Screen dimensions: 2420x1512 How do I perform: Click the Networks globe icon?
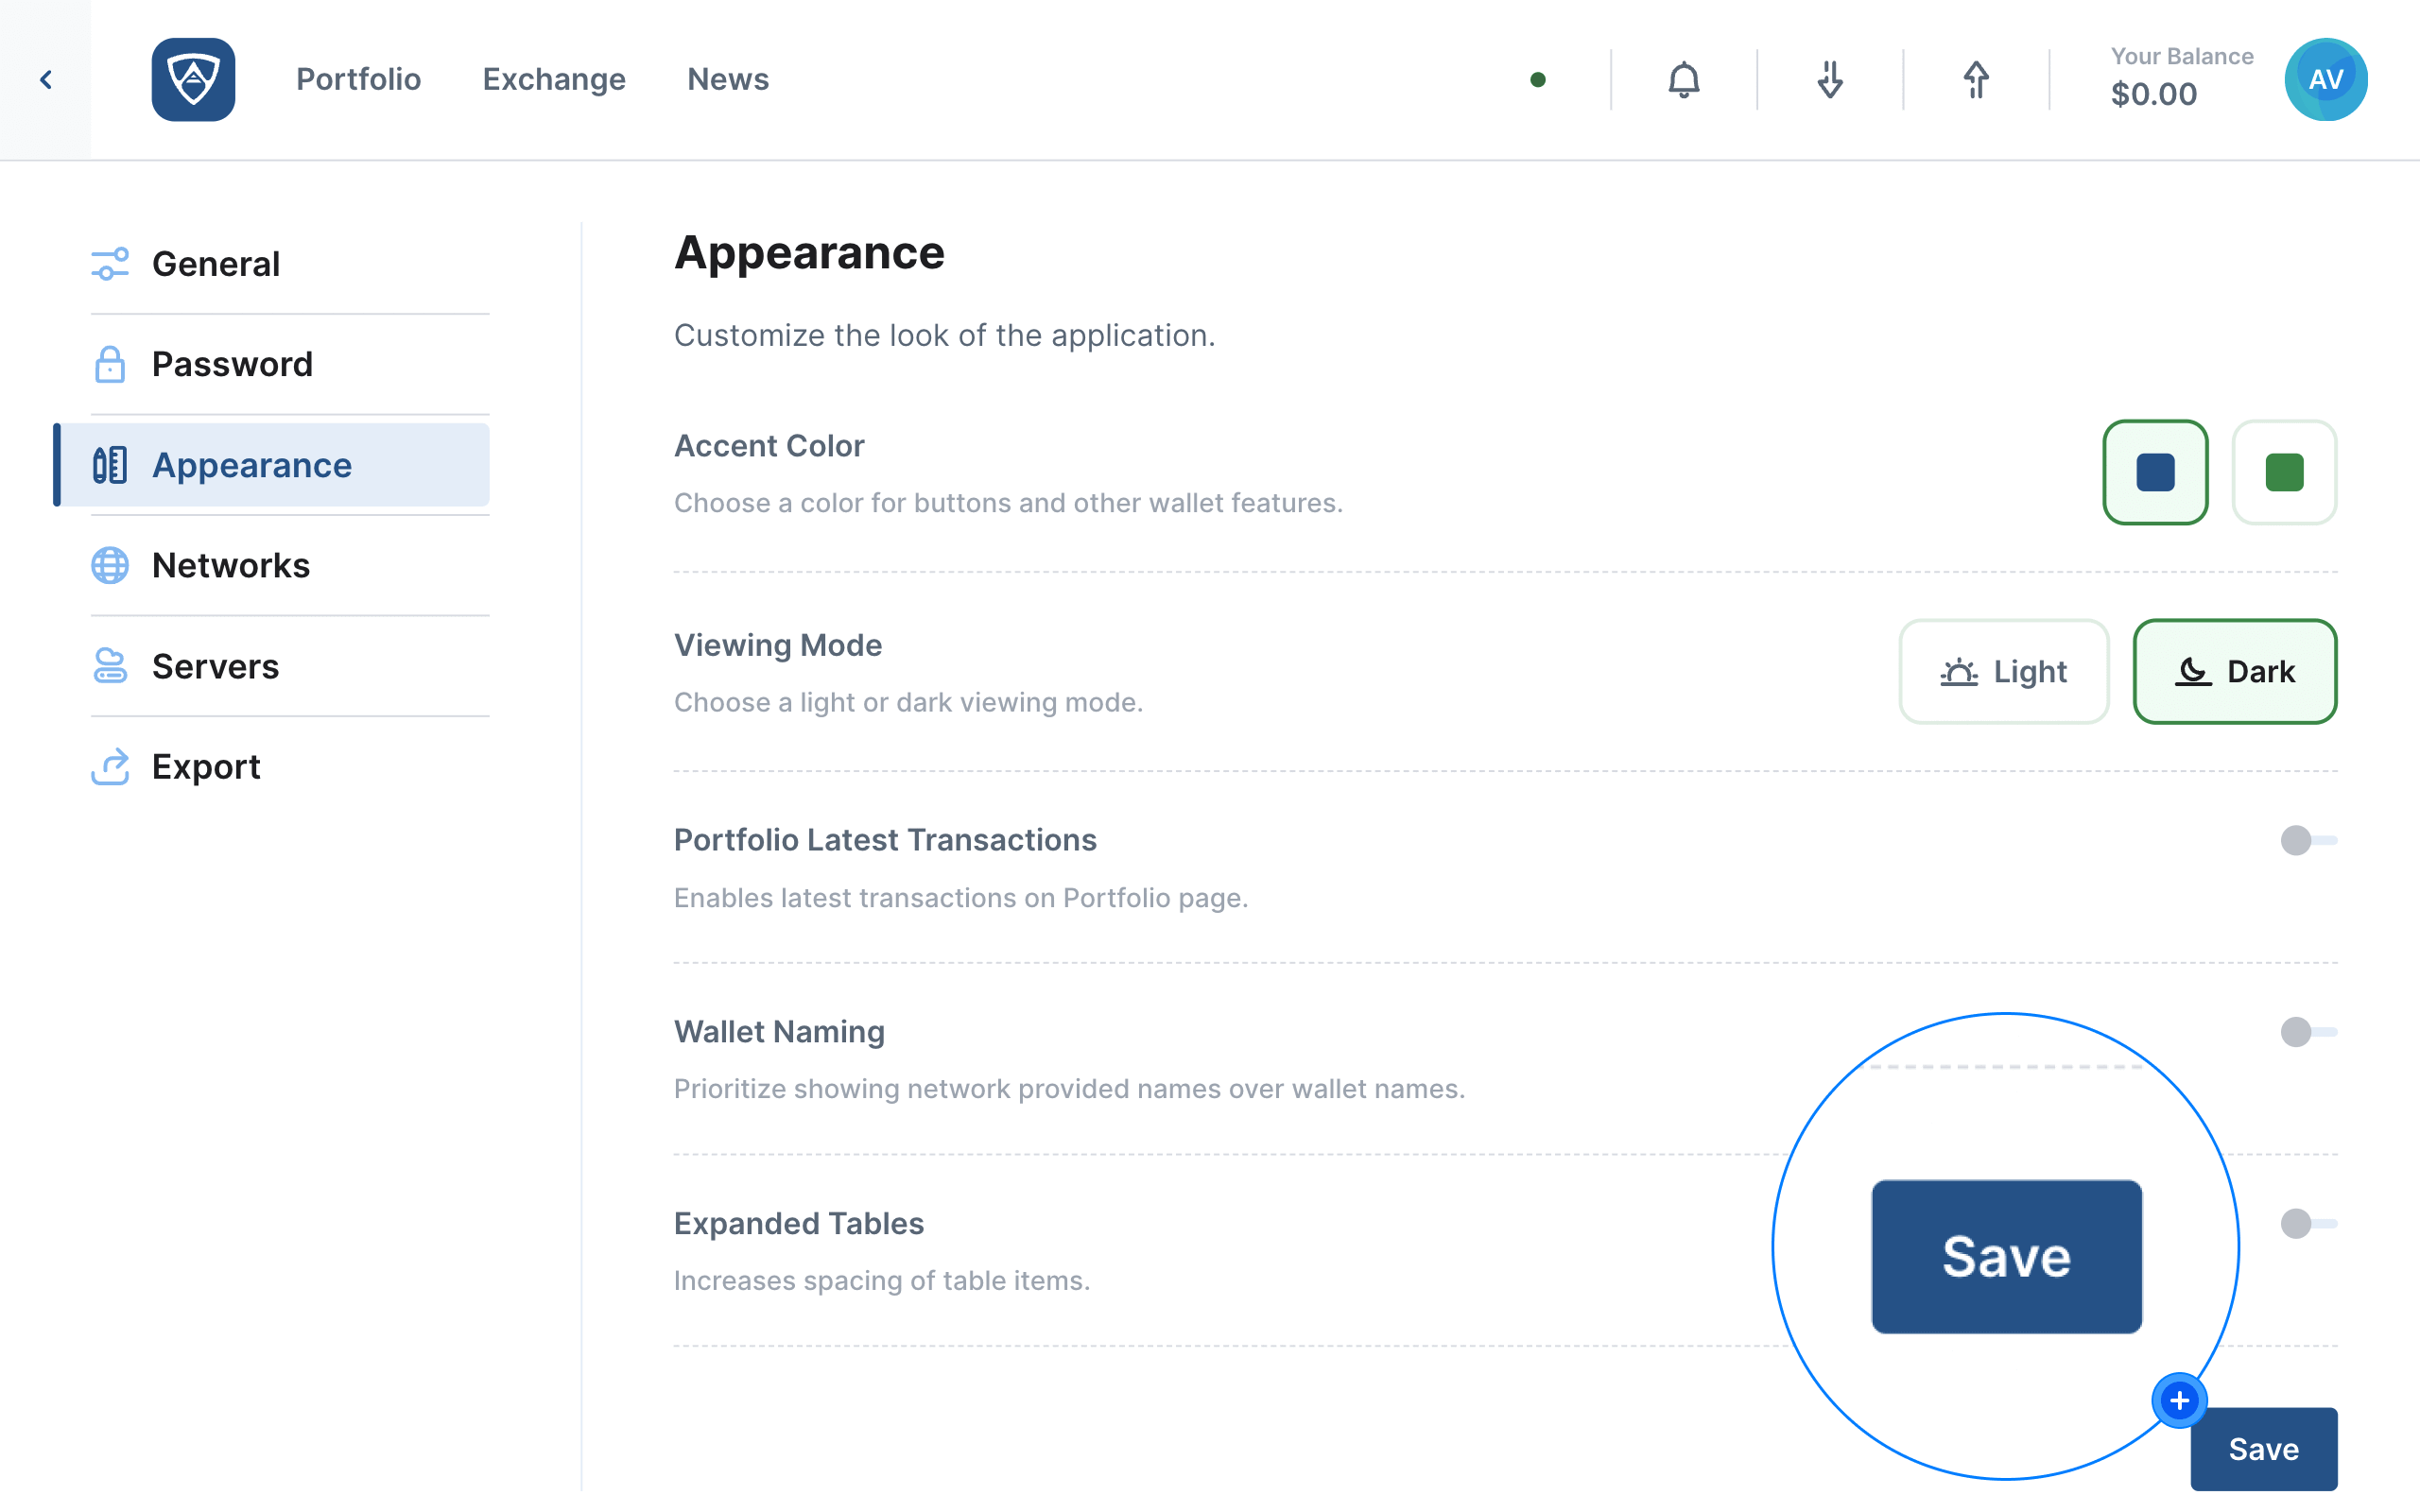click(110, 565)
